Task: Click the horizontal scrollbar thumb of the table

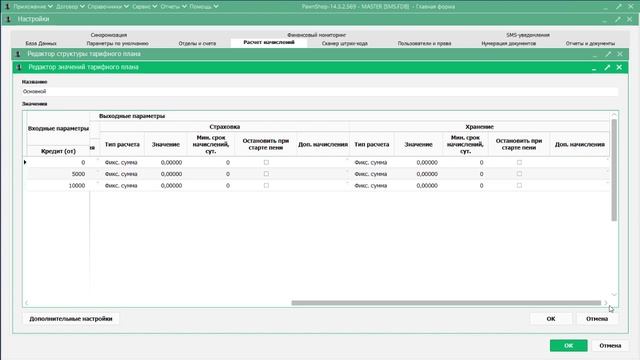Action: point(446,303)
